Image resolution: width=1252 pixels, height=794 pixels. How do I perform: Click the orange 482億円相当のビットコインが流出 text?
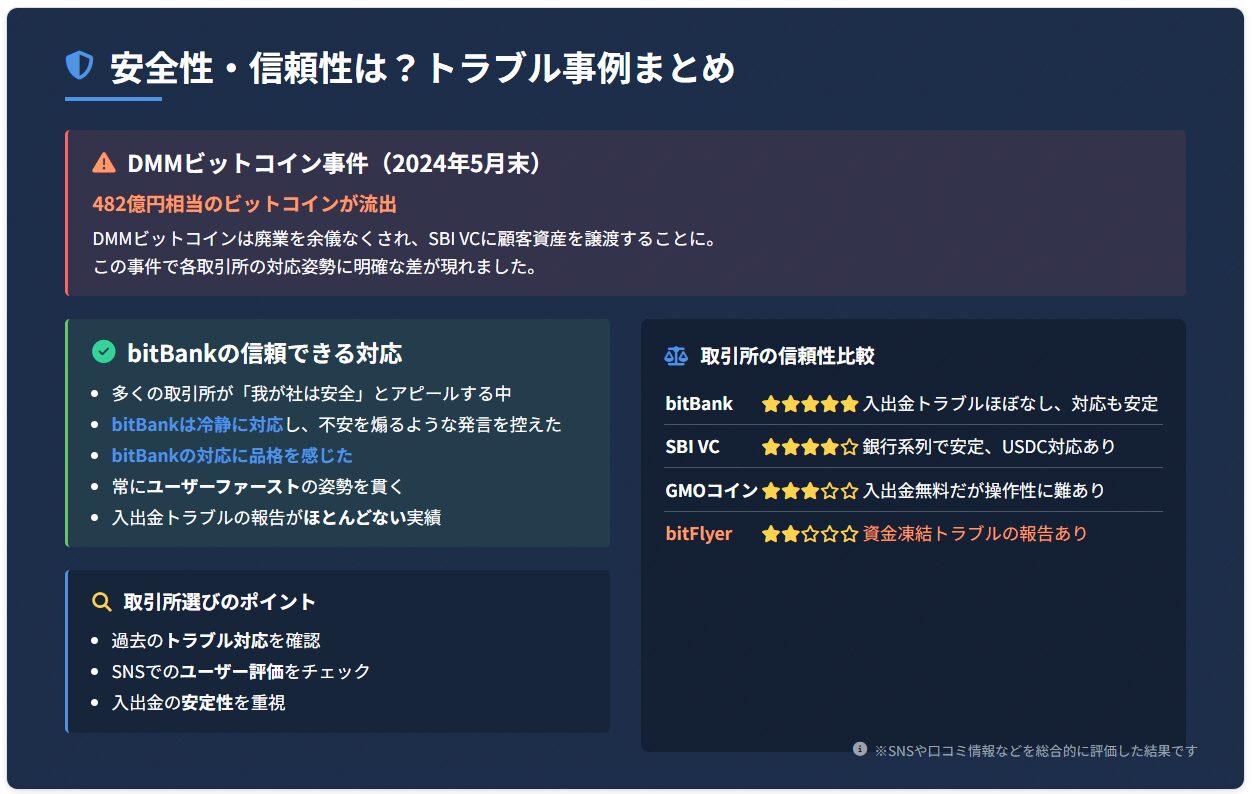245,204
